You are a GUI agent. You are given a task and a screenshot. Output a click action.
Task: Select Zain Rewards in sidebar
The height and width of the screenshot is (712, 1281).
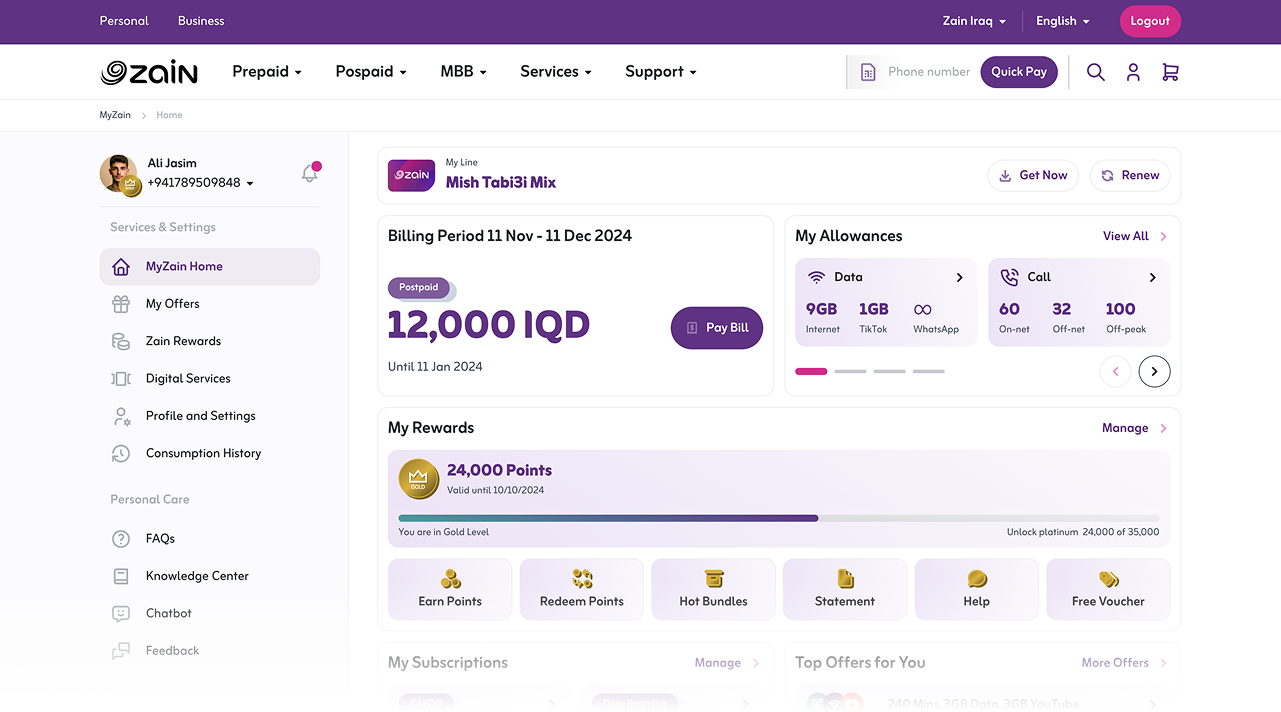click(209, 341)
